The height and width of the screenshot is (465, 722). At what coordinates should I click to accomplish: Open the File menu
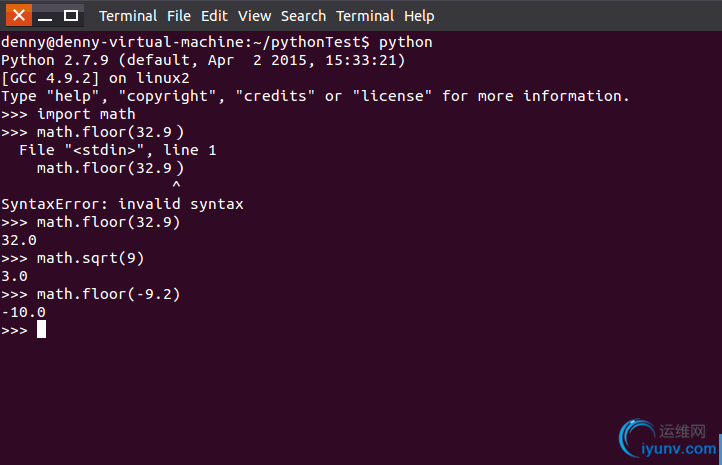[x=179, y=16]
